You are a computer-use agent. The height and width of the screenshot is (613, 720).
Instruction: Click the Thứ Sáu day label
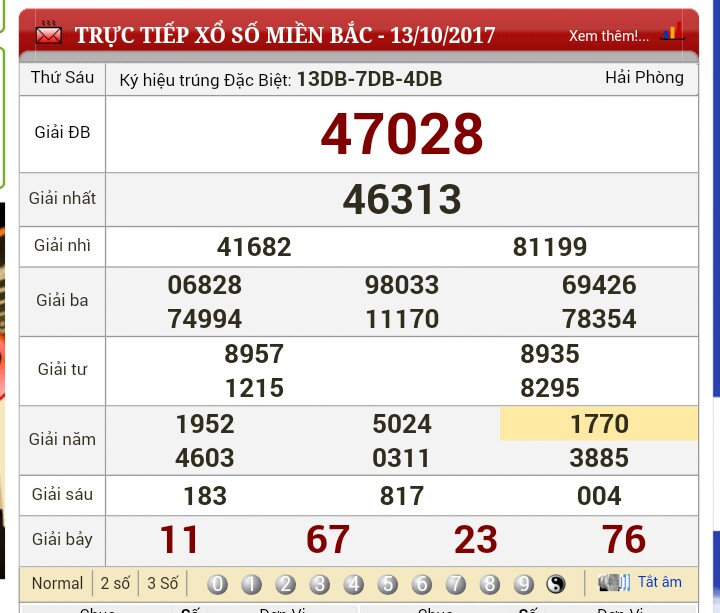point(62,78)
